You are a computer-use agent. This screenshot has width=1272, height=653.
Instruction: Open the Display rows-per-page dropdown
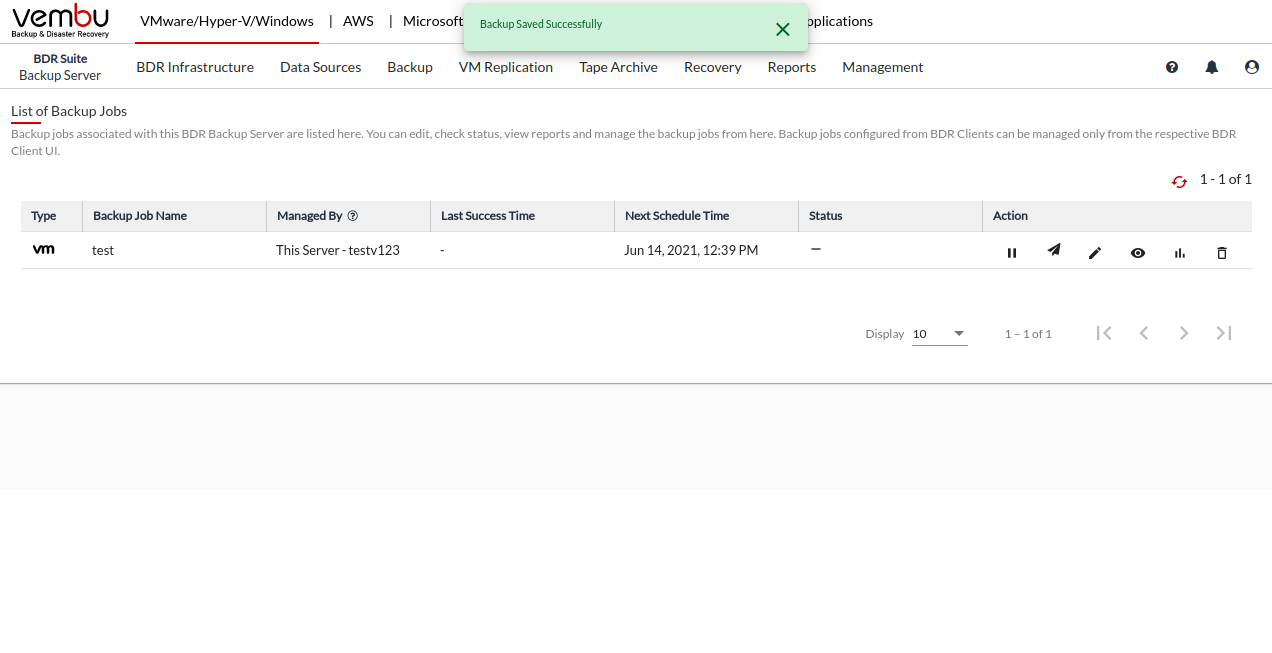click(939, 334)
